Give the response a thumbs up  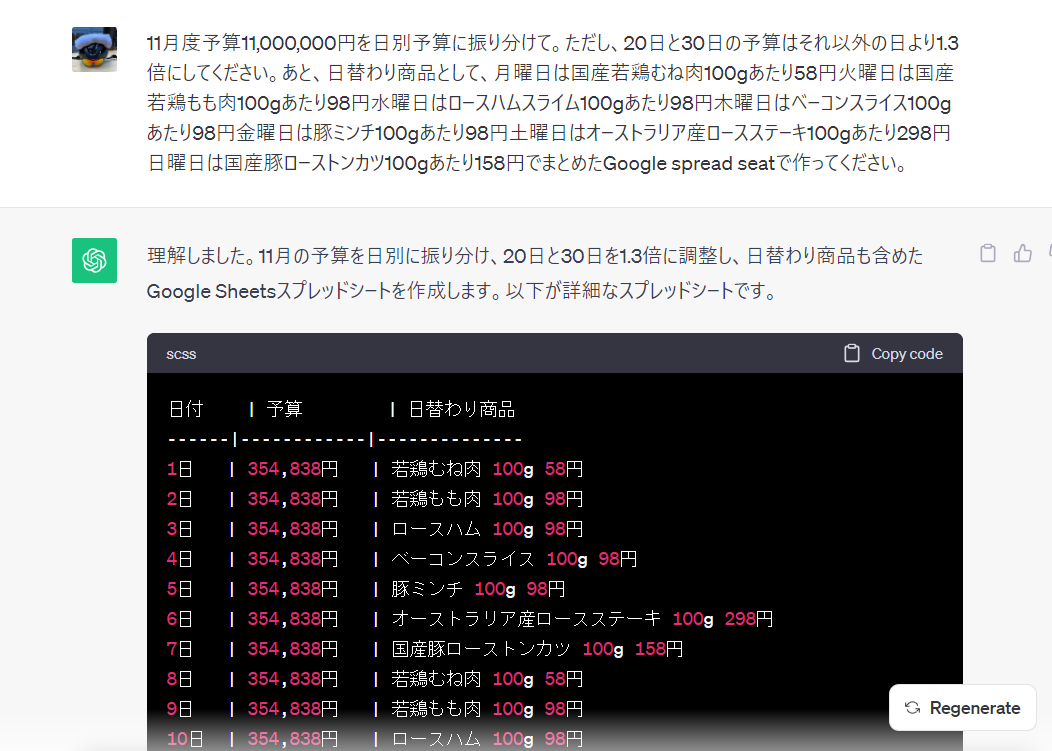point(1022,253)
